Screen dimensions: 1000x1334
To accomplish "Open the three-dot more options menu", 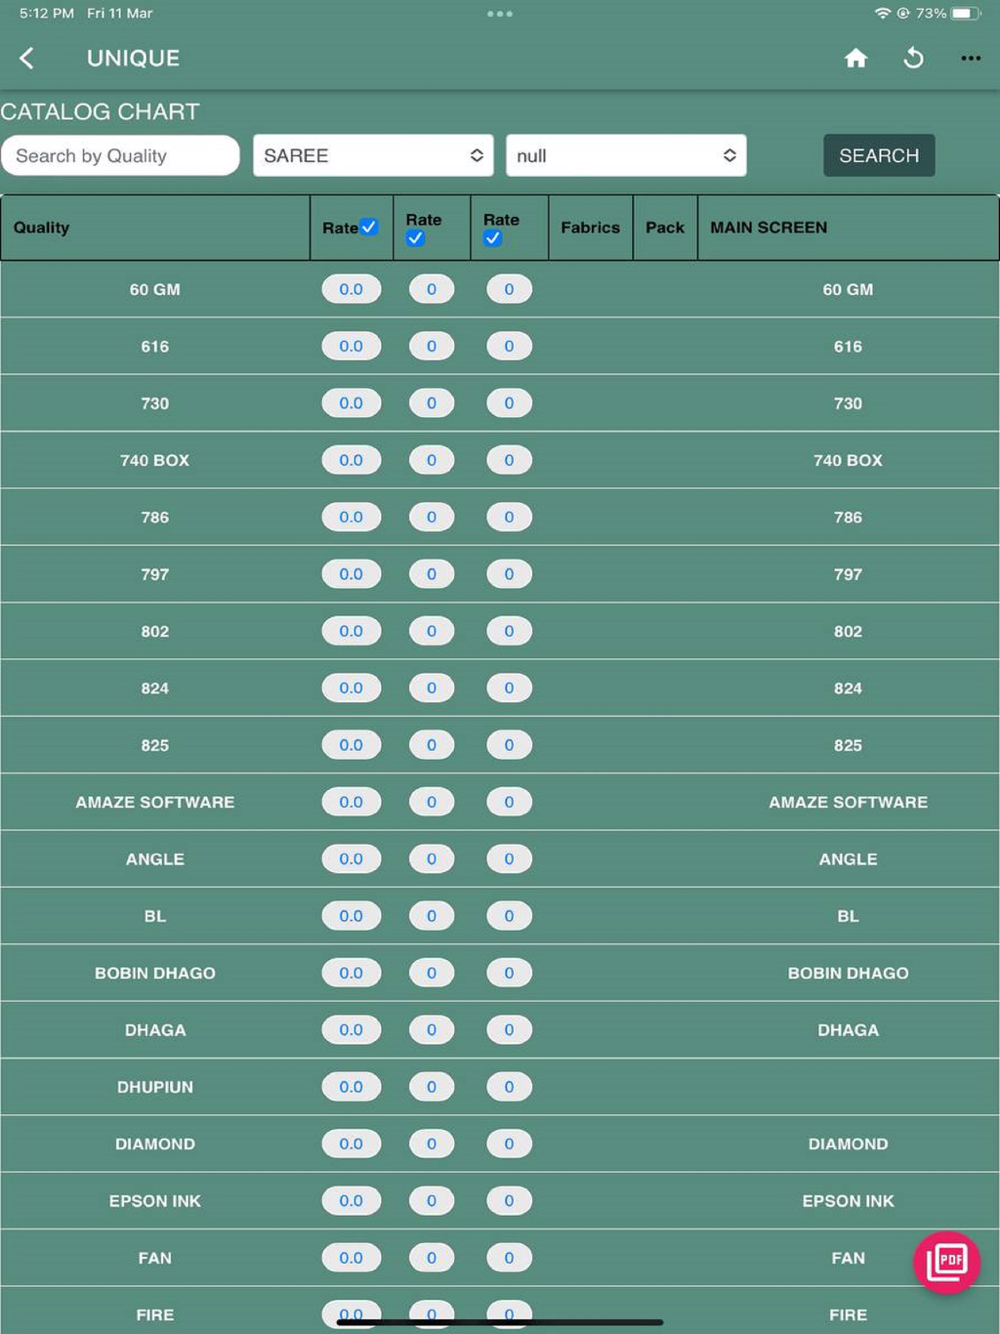I will tap(971, 58).
